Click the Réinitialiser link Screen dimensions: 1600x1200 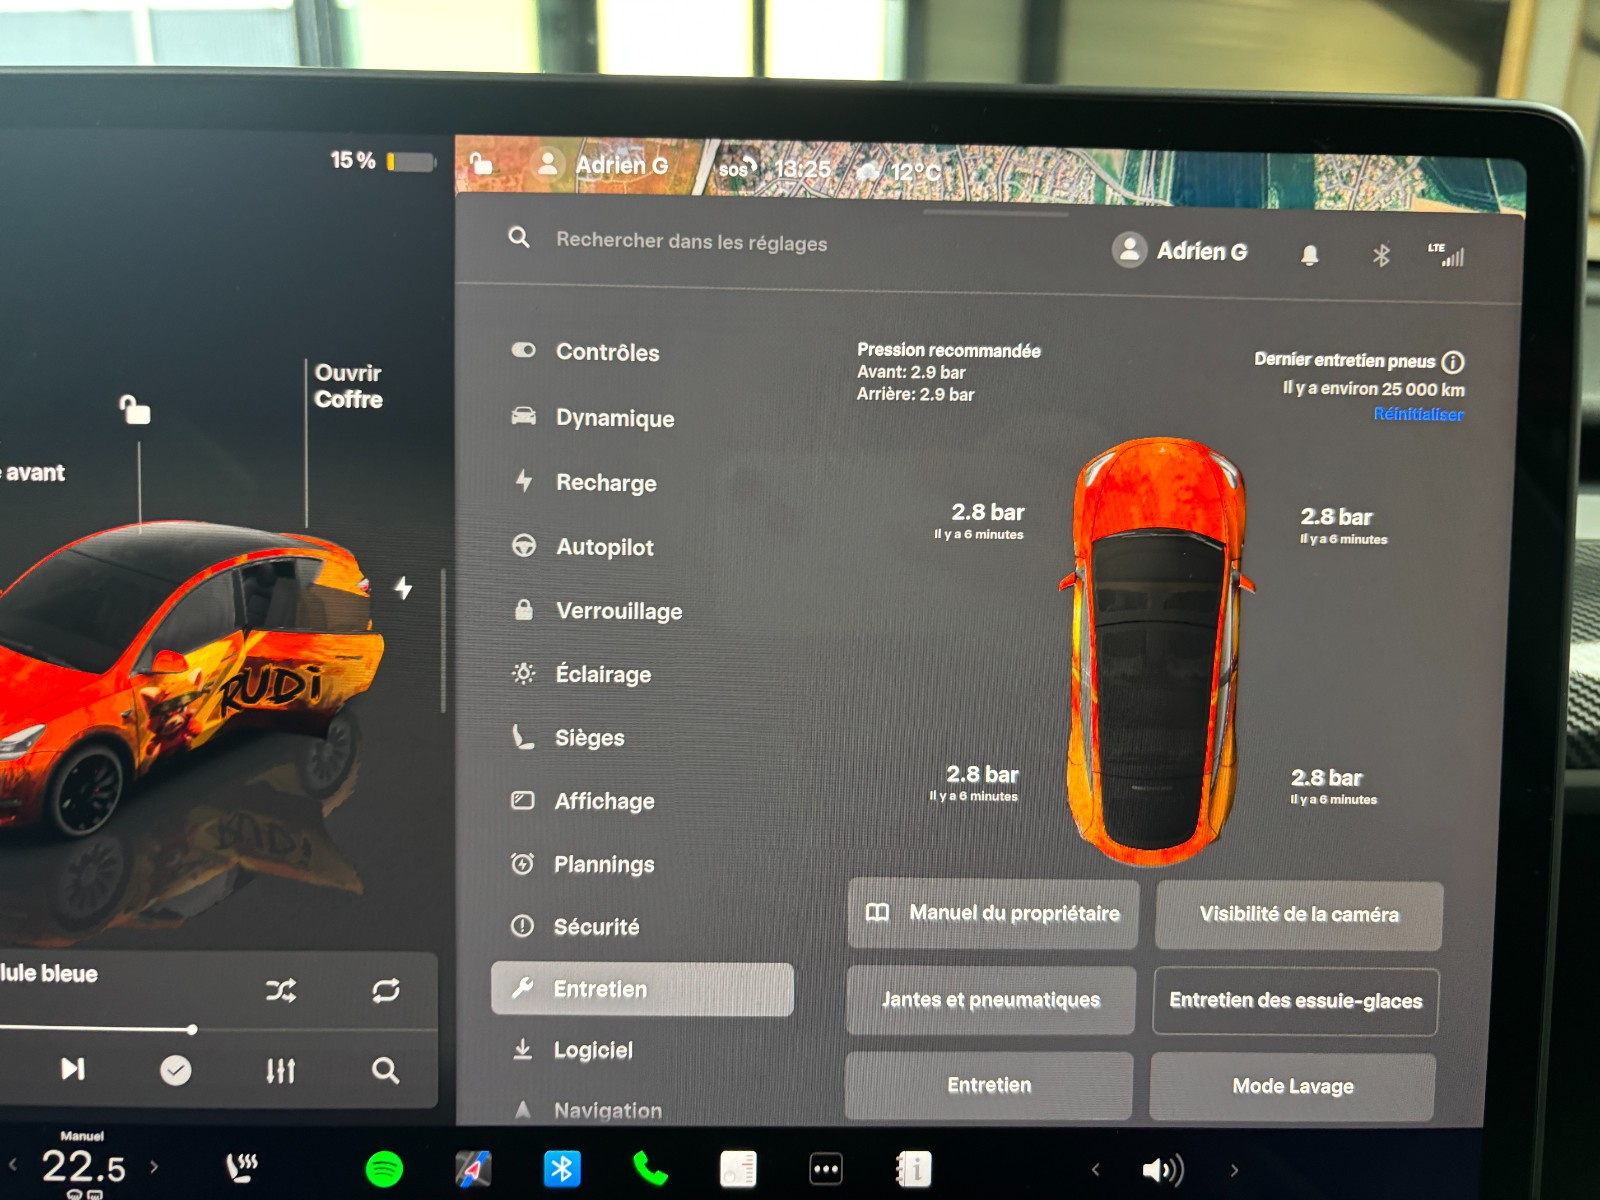pos(1418,414)
